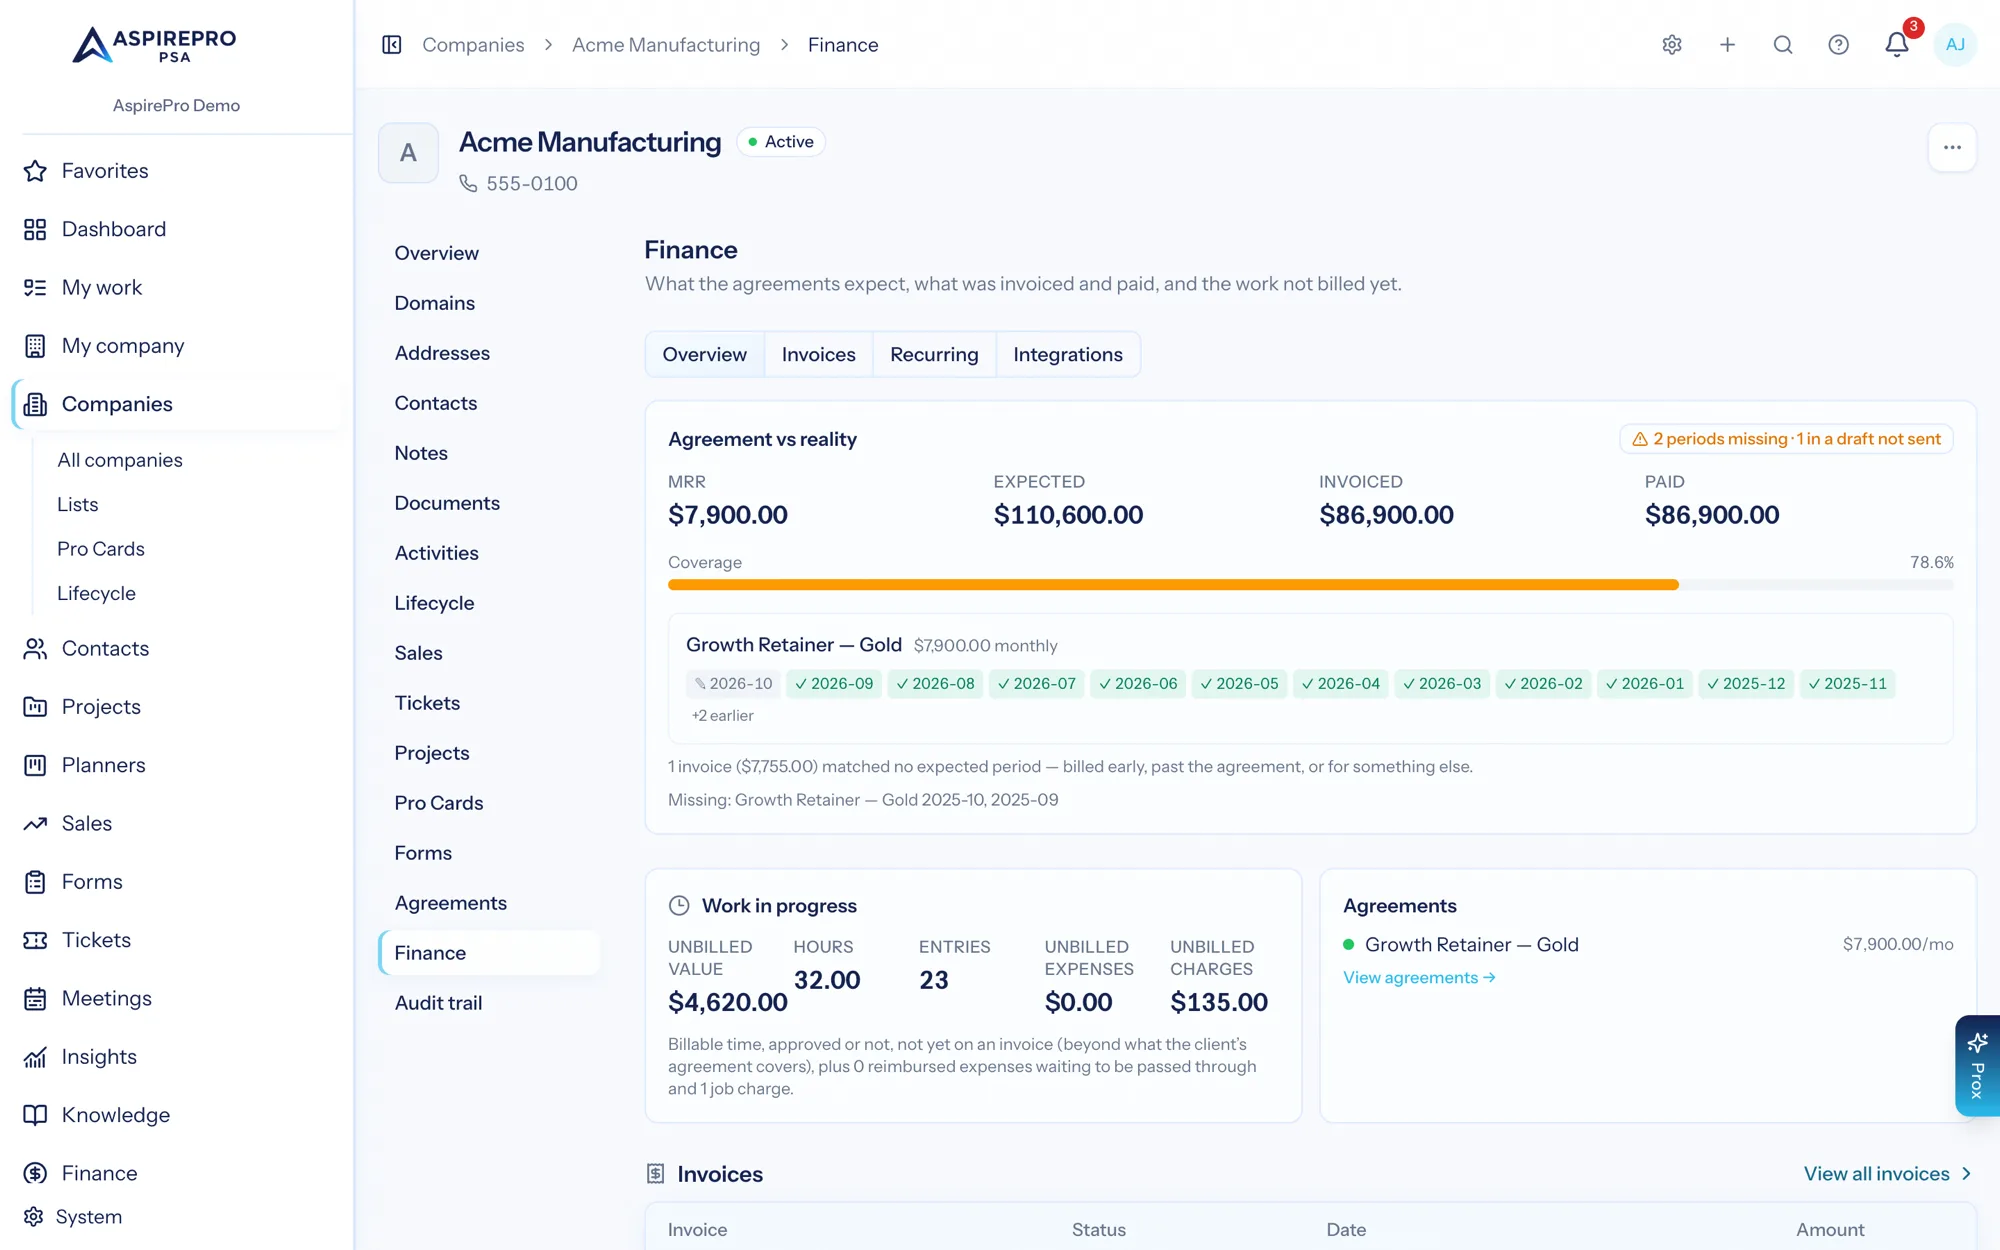Open the three-dot more actions menu

(x=1952, y=148)
